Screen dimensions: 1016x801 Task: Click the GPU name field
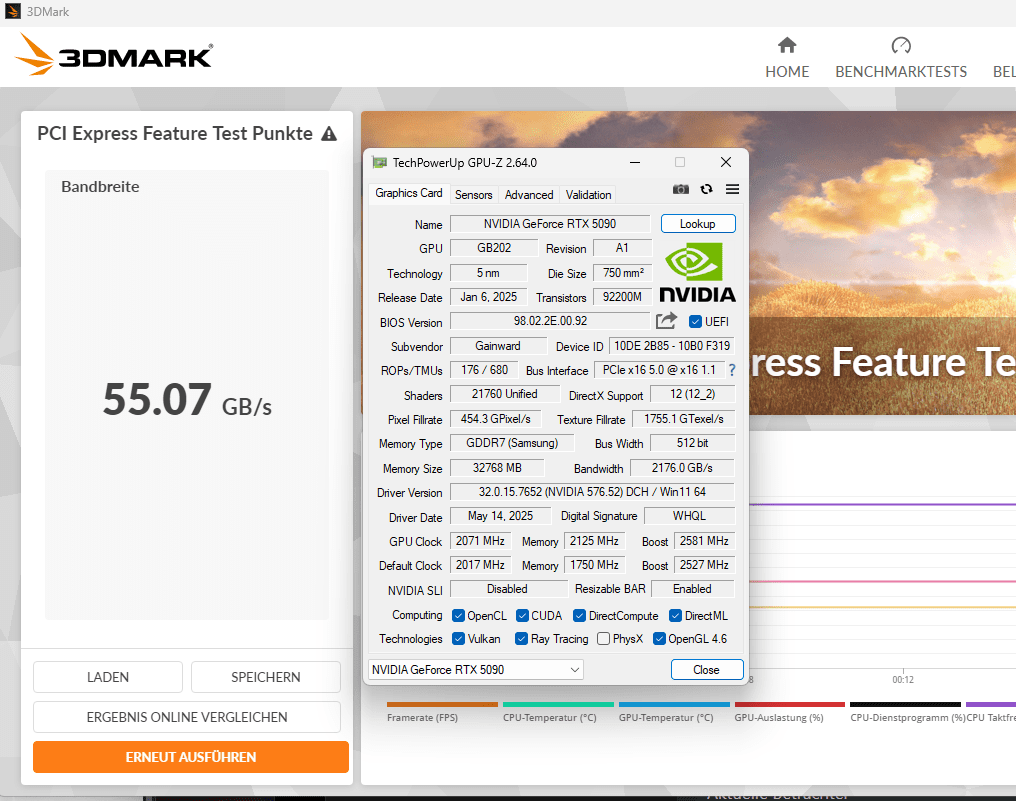coord(549,224)
